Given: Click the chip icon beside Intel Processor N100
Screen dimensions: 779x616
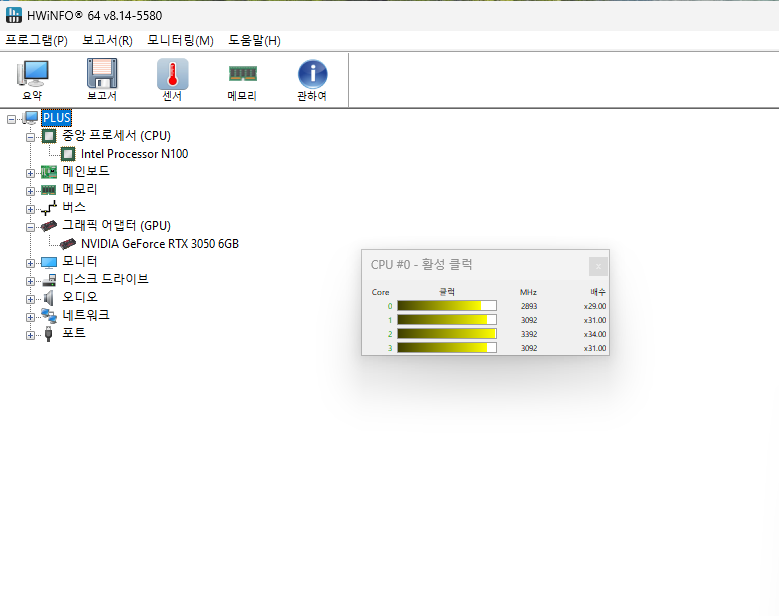Looking at the screenshot, I should tap(68, 154).
